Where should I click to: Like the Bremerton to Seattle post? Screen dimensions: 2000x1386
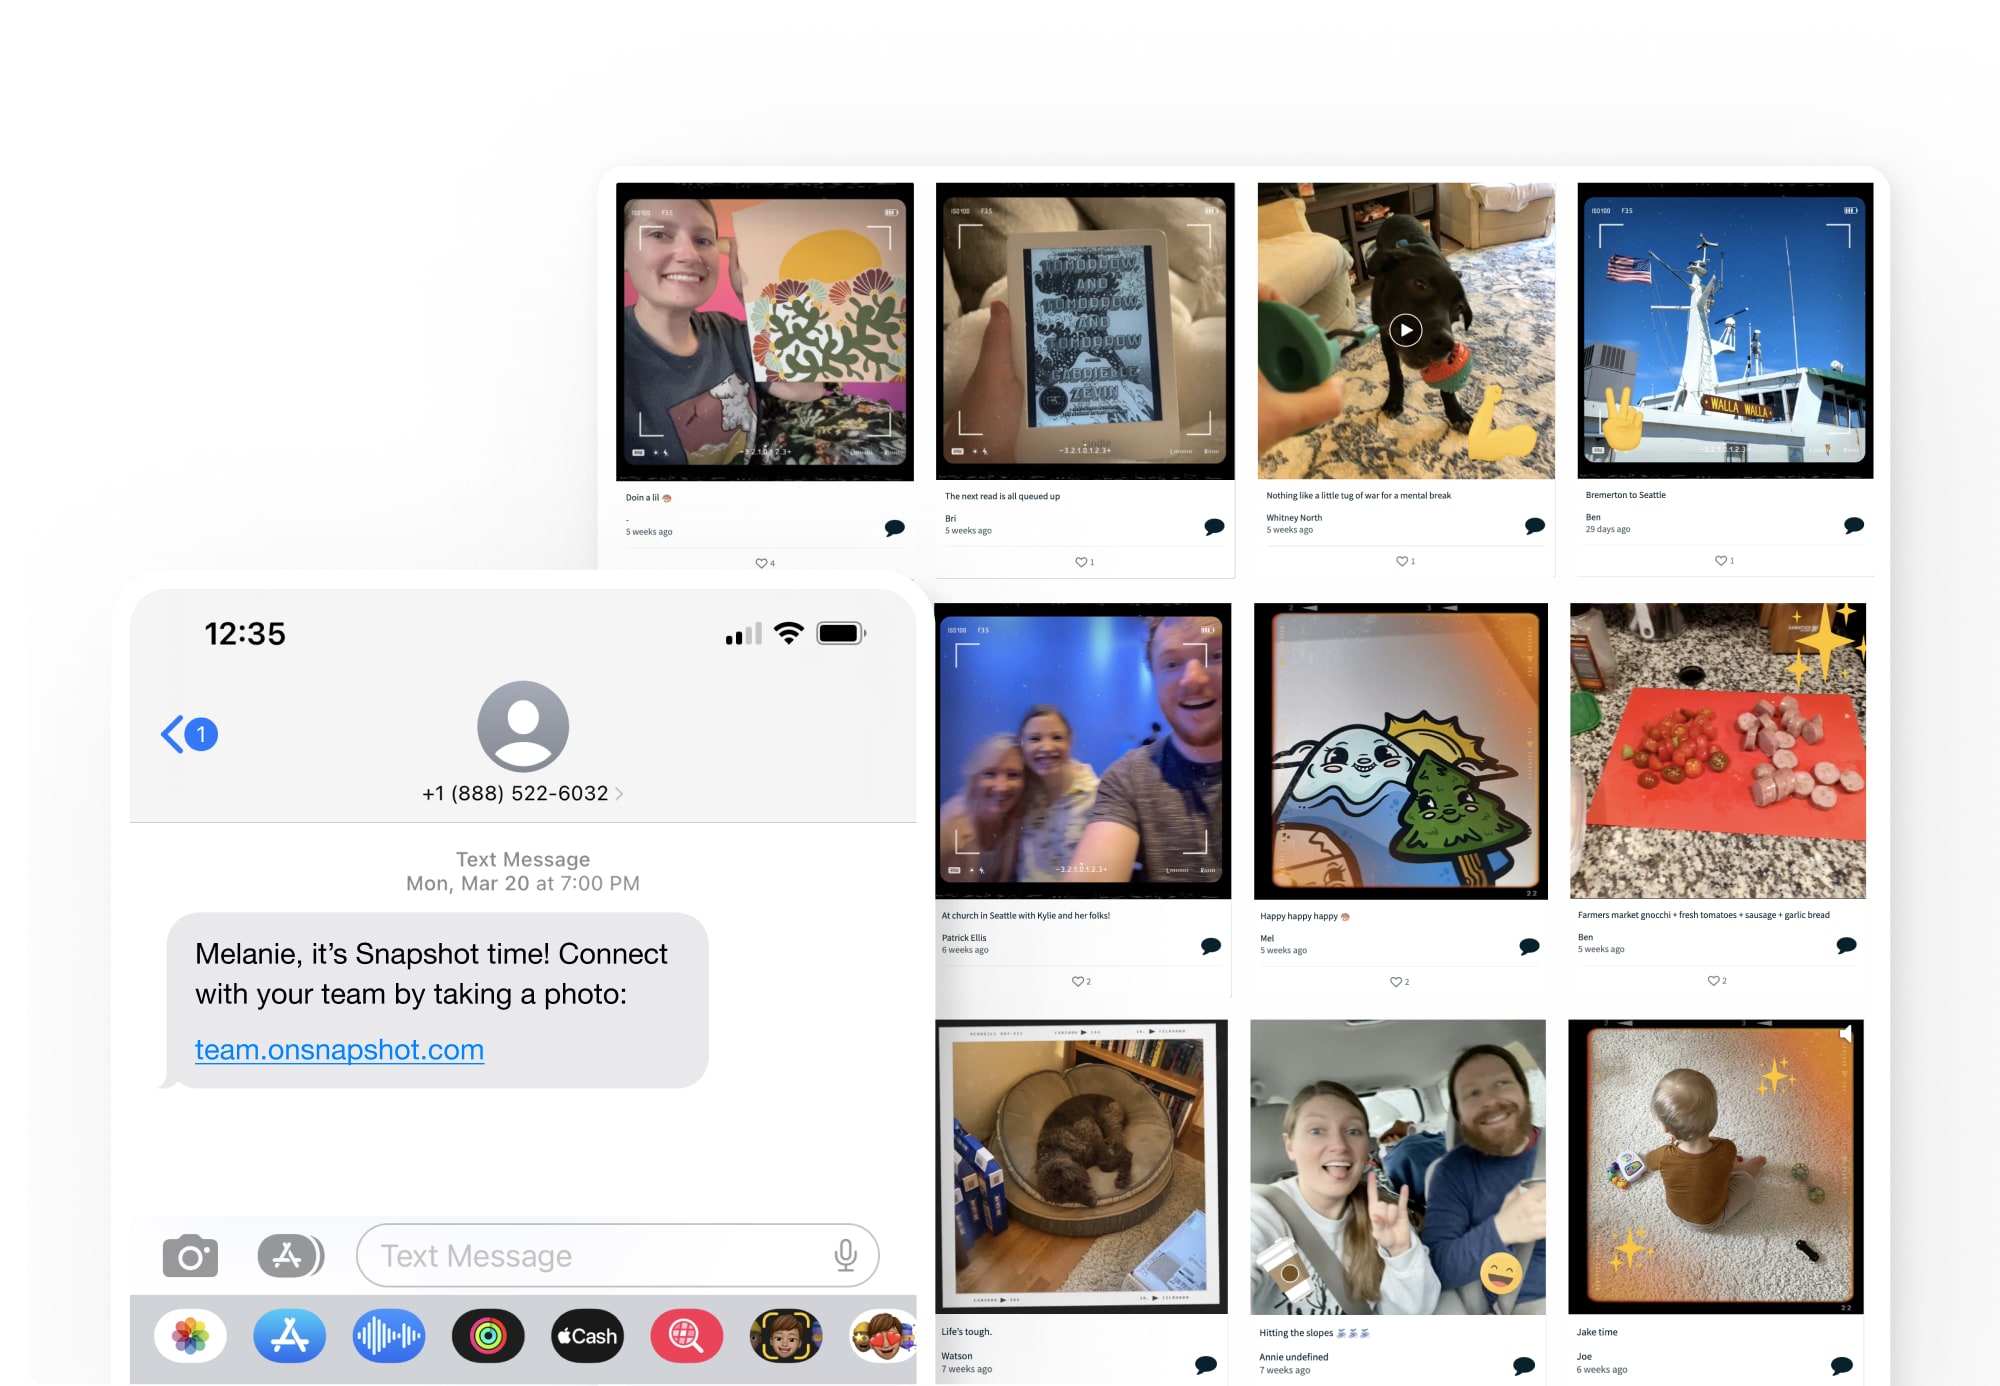(1720, 561)
